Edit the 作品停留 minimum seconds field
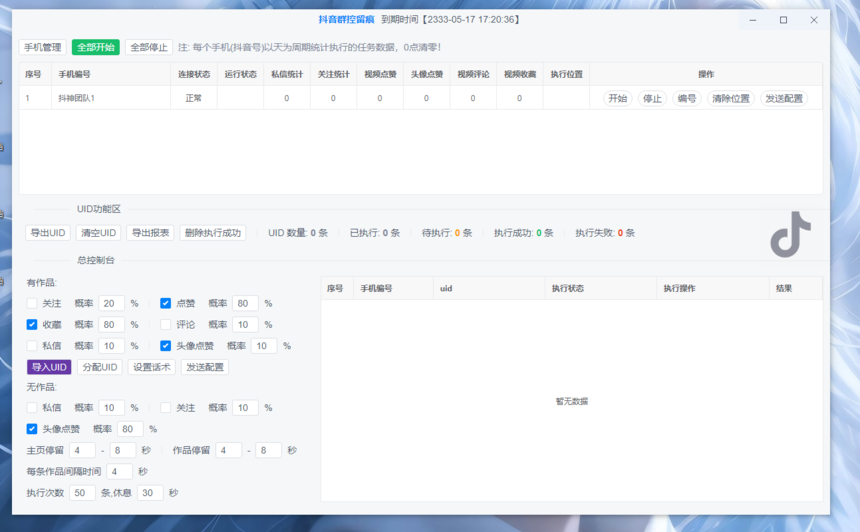 [x=229, y=450]
